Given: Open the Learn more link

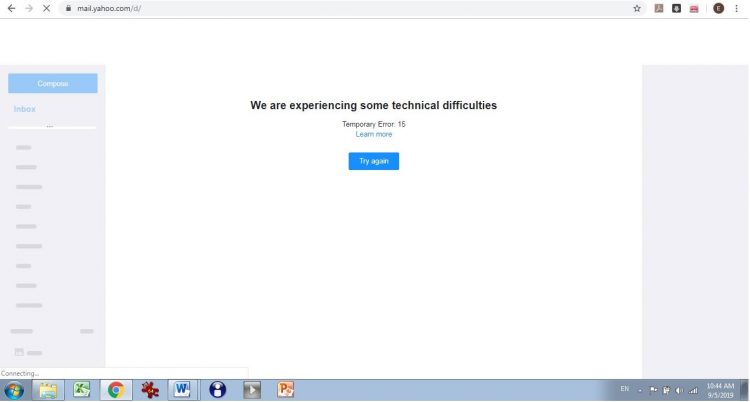Looking at the screenshot, I should coord(374,134).
